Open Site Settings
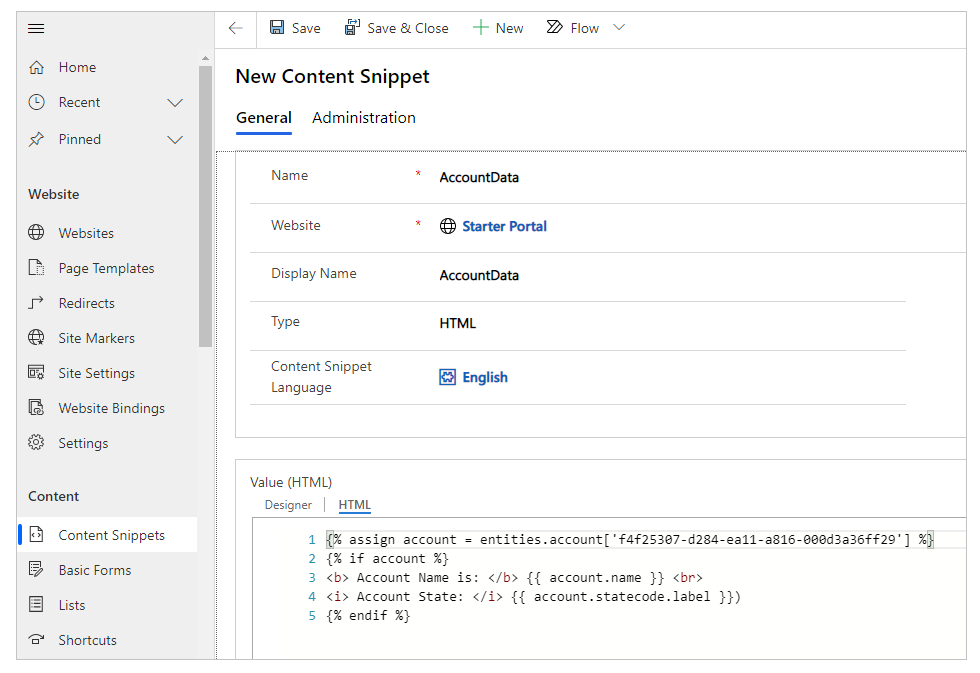Viewport: 980px width, 673px height. point(96,372)
